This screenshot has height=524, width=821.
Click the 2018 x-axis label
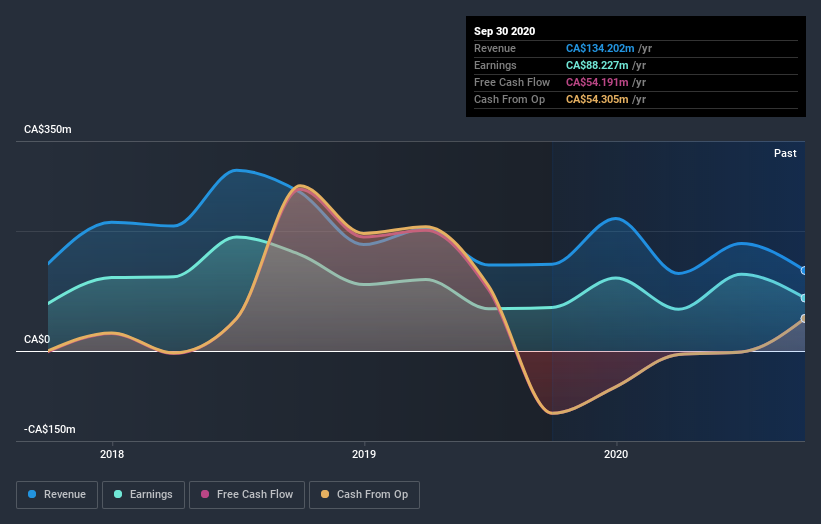pos(112,454)
